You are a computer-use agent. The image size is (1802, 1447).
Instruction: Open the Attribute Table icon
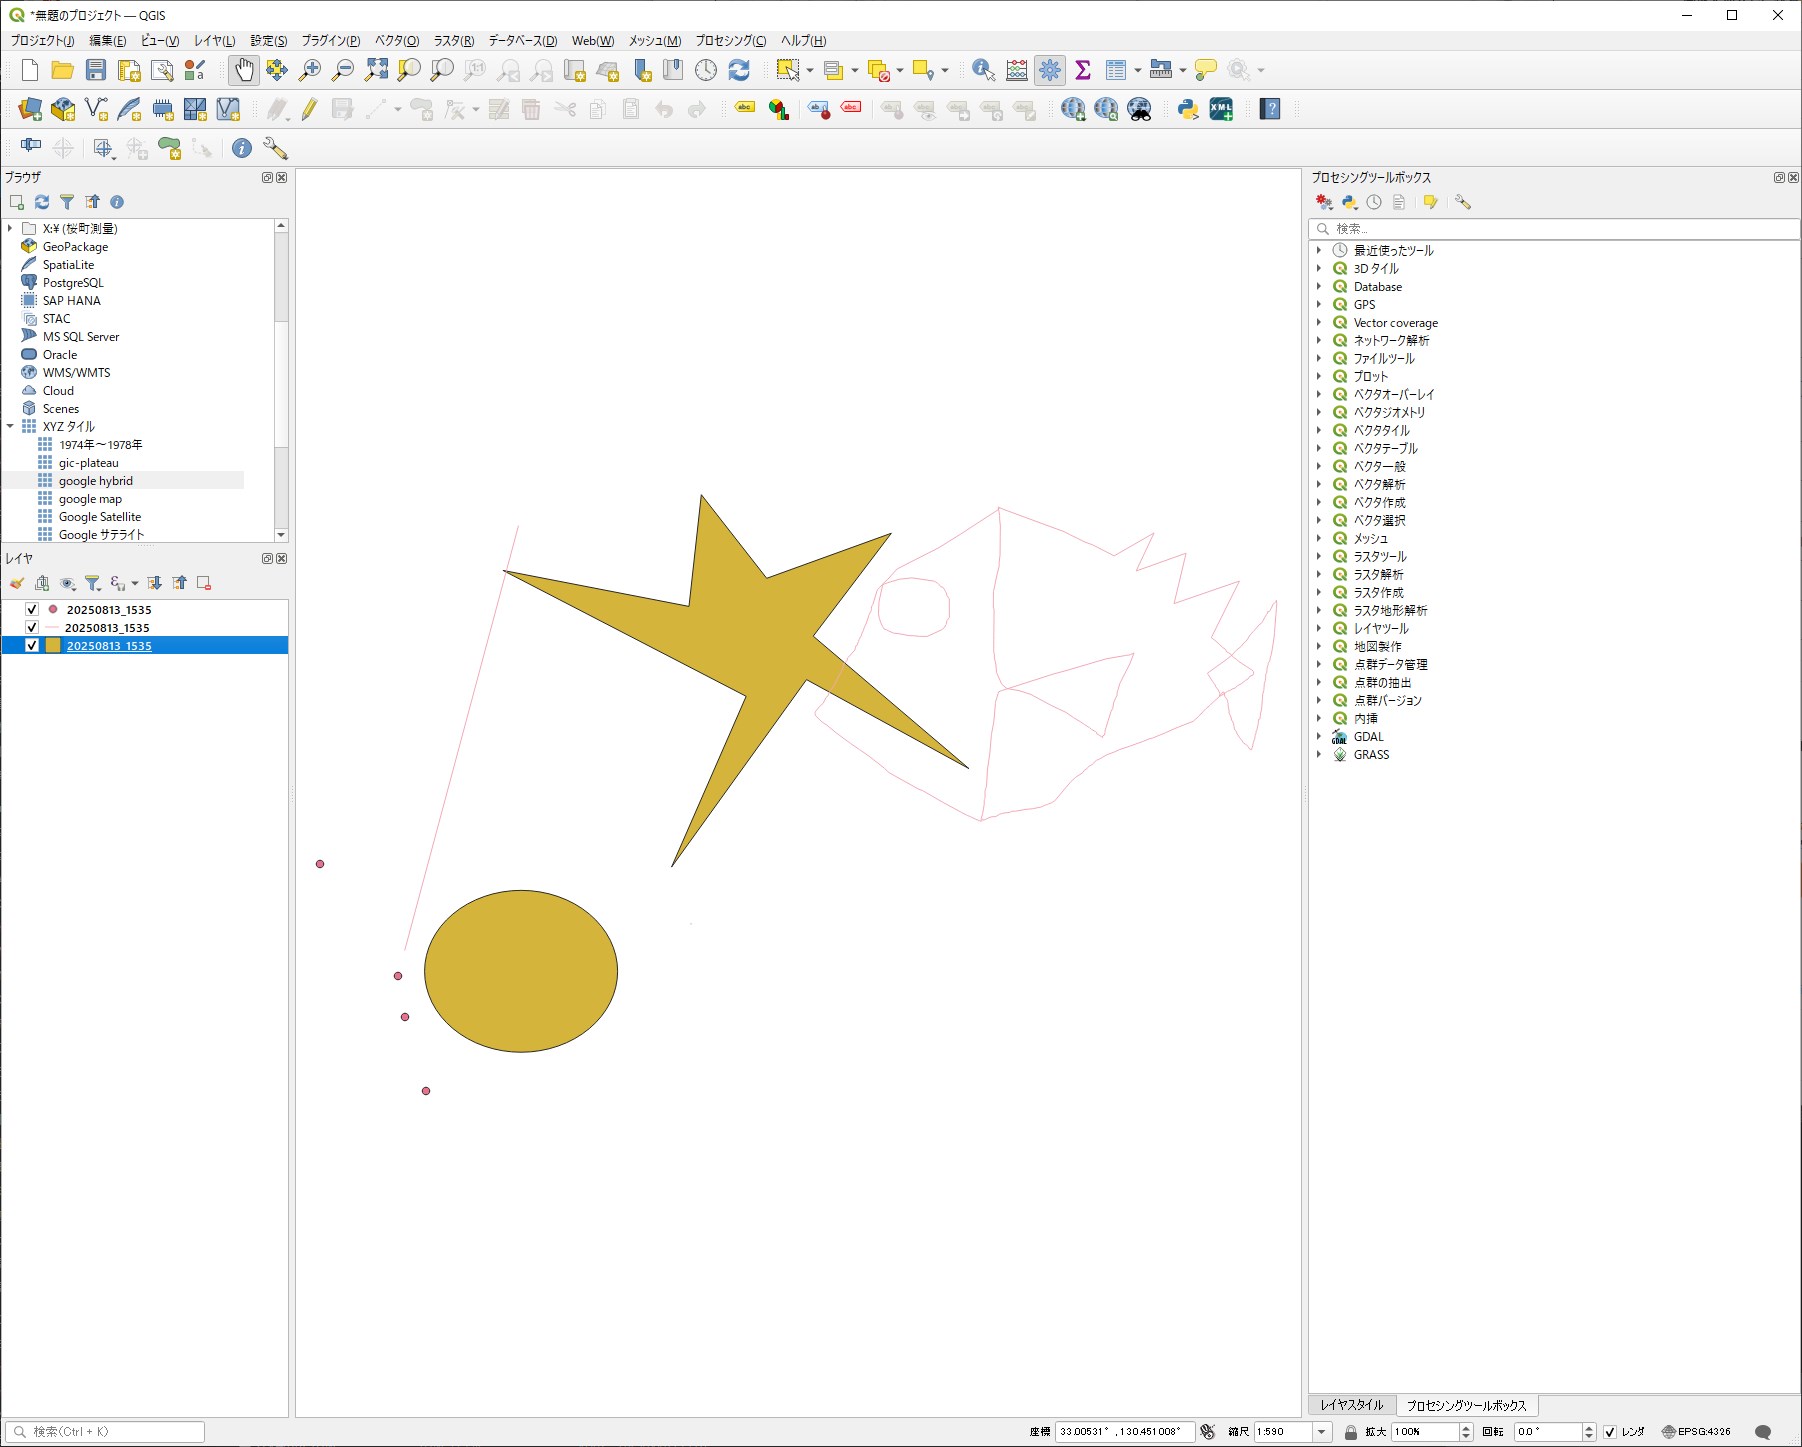pos(1116,70)
